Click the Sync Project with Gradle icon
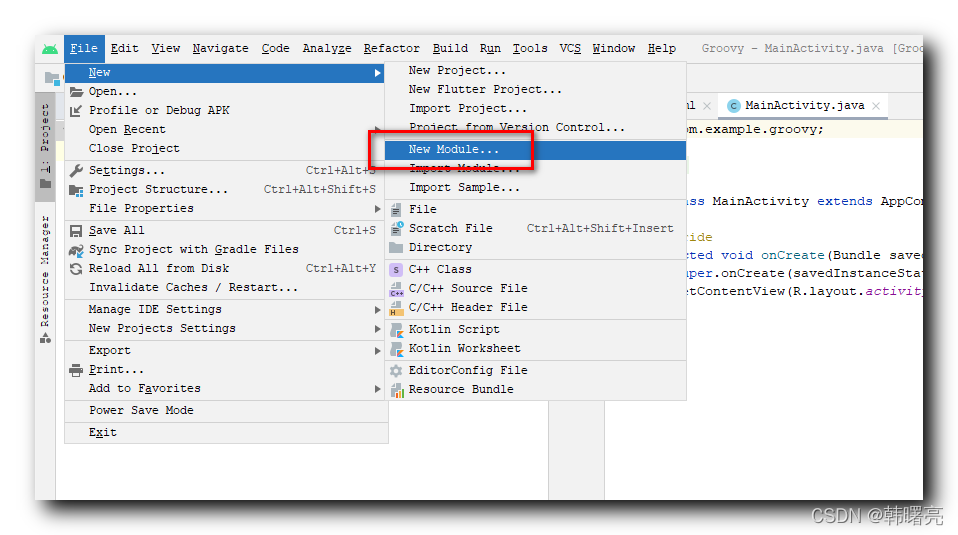958x535 pixels. click(x=76, y=249)
